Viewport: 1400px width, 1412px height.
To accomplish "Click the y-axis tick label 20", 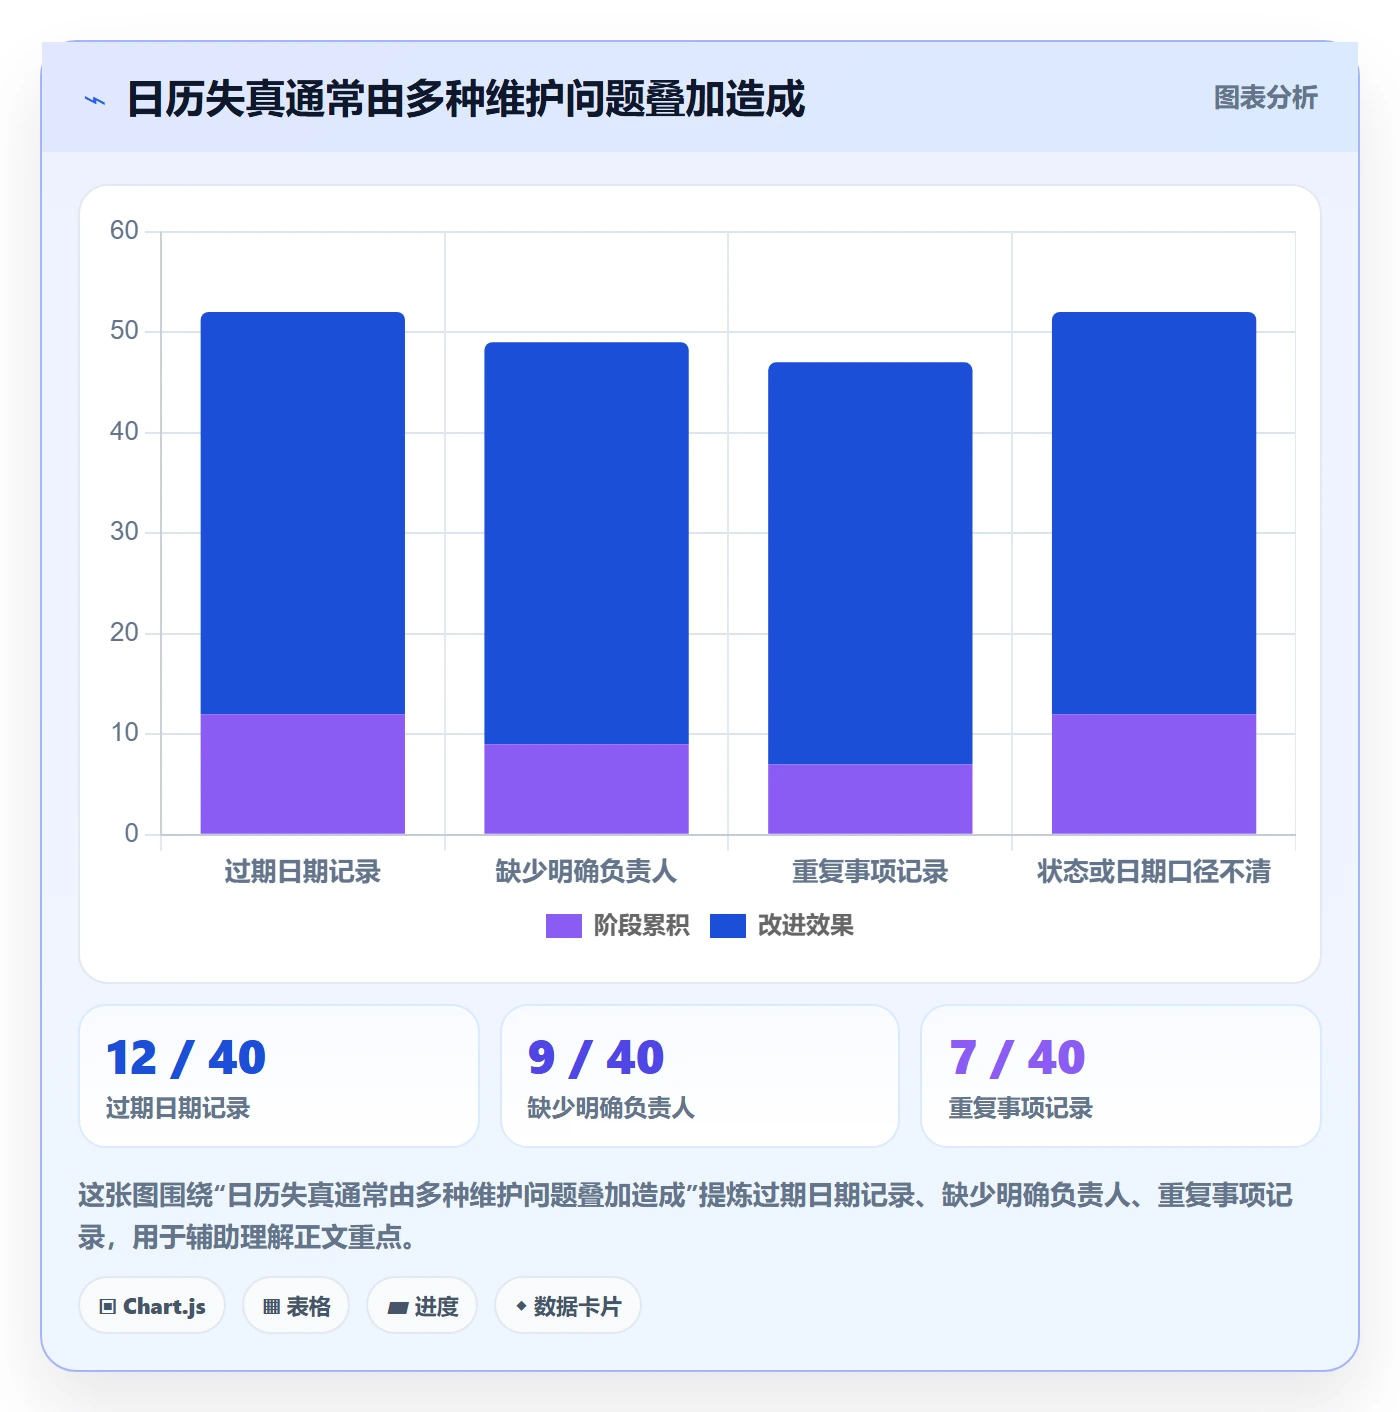I will 124,633.
